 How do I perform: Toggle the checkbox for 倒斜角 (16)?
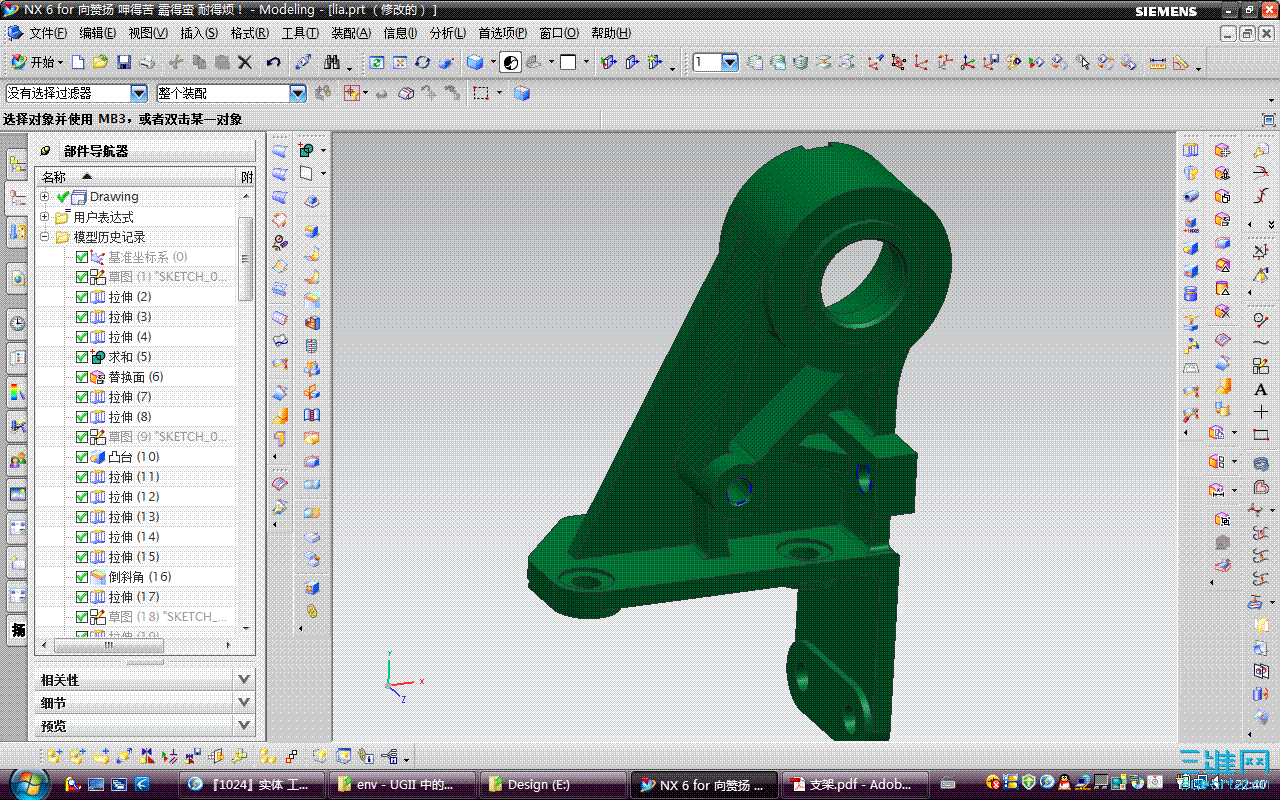coord(82,577)
